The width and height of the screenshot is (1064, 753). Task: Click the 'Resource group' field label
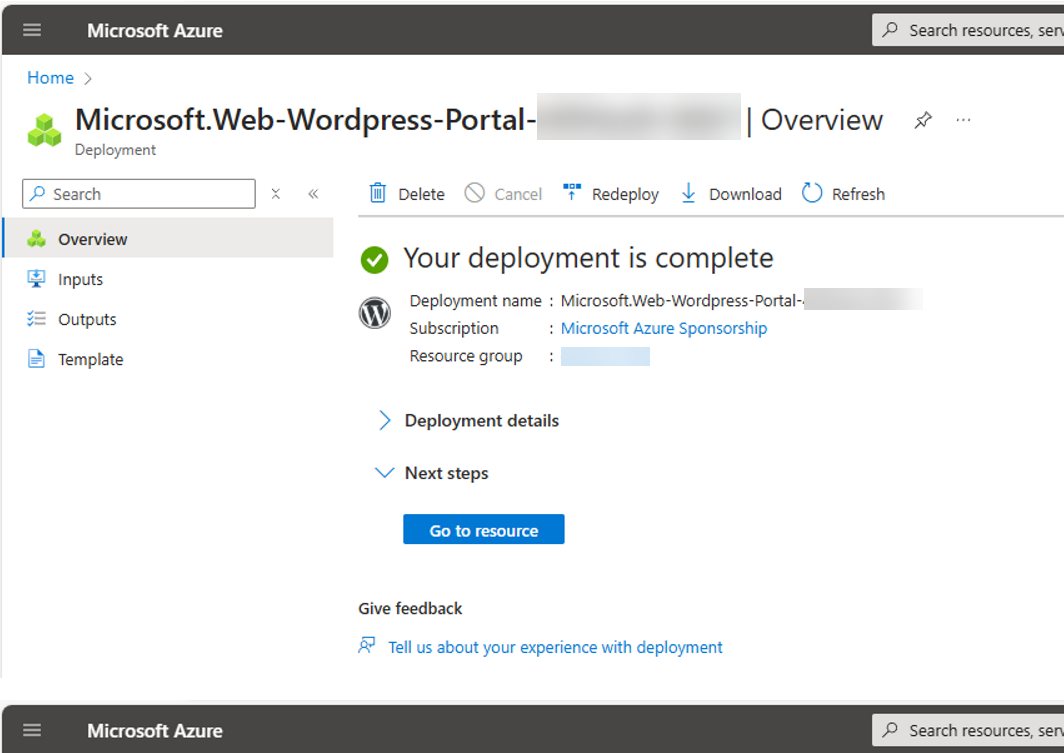pyautogui.click(x=466, y=356)
